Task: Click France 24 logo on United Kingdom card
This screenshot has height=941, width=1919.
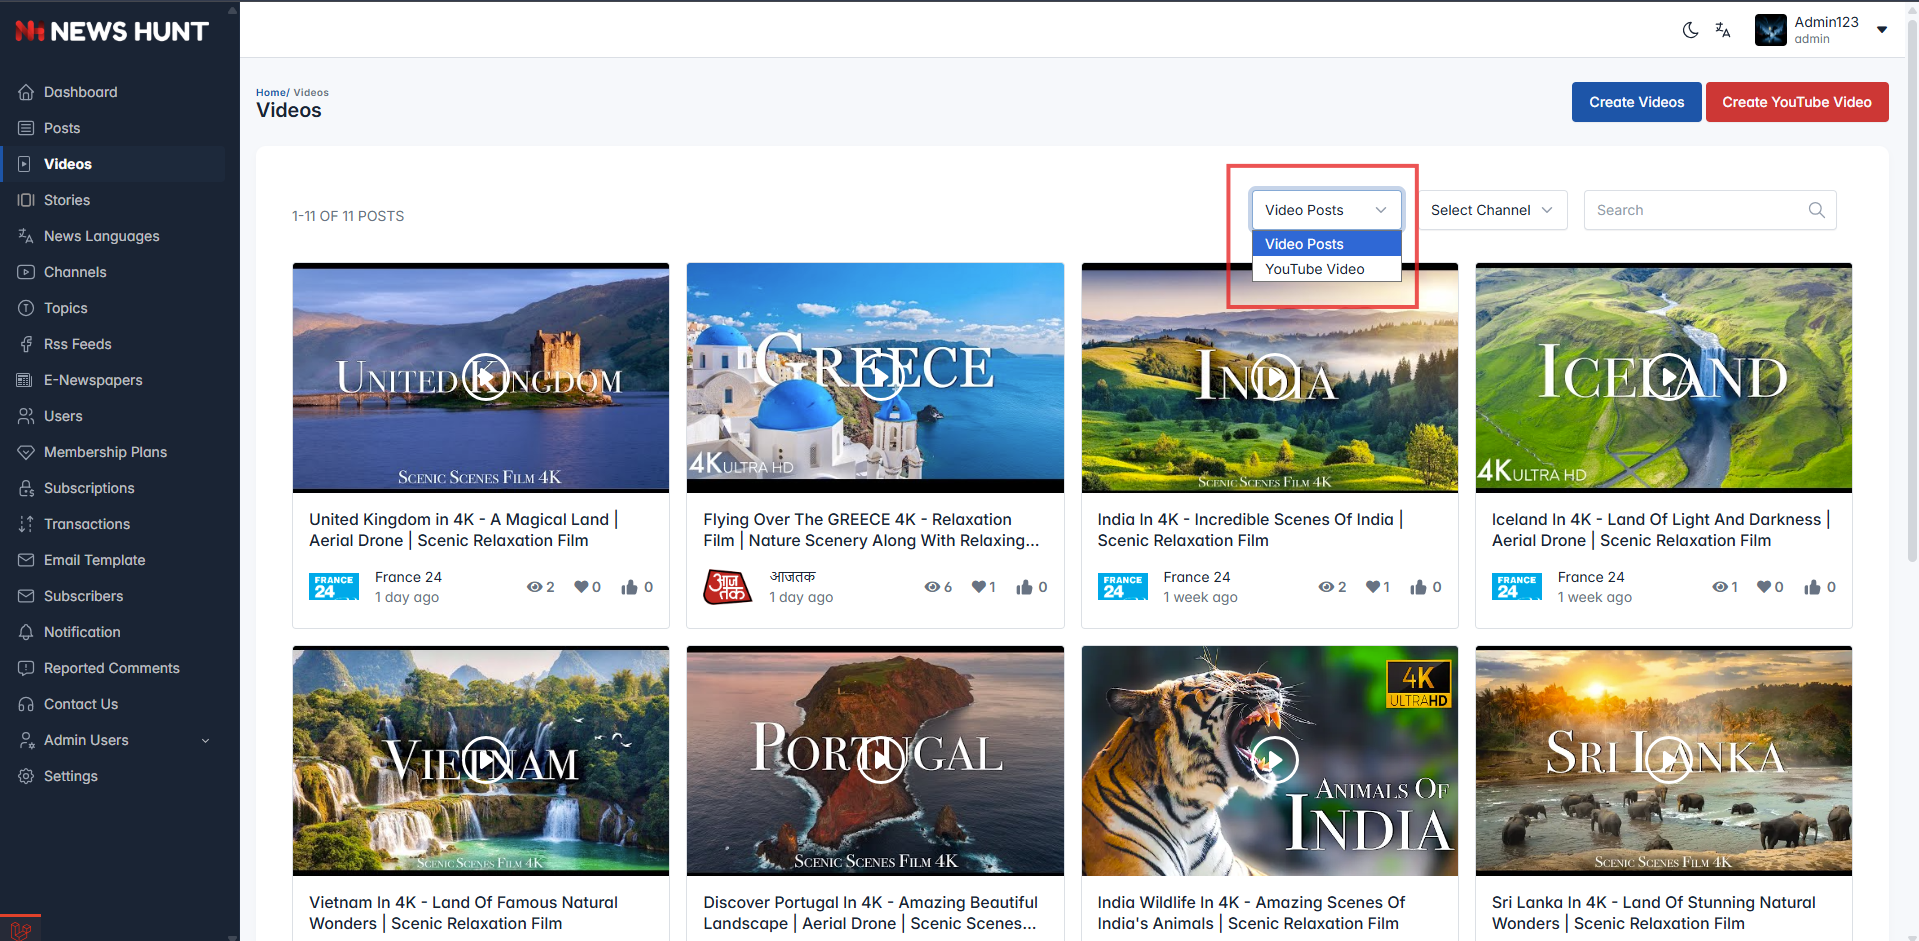Action: coord(334,587)
